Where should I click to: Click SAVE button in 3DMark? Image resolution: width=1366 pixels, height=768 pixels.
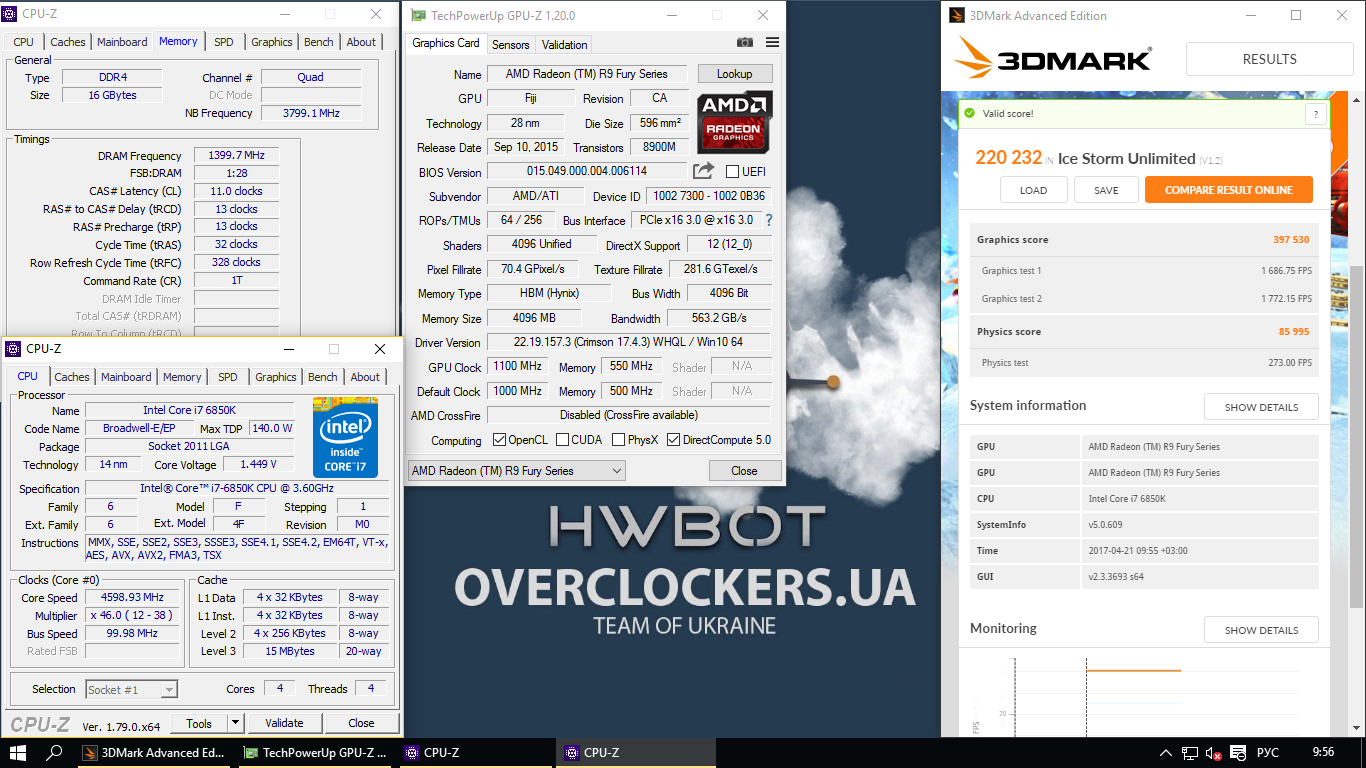(1107, 190)
